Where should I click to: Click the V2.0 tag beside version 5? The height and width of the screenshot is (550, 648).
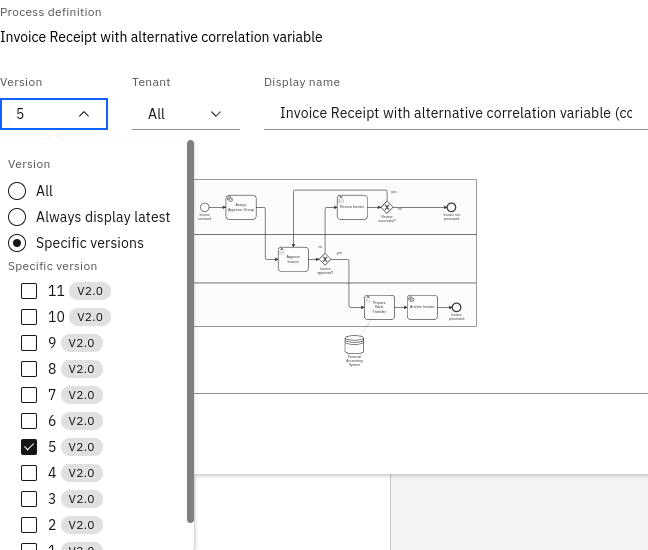pyautogui.click(x=82, y=447)
